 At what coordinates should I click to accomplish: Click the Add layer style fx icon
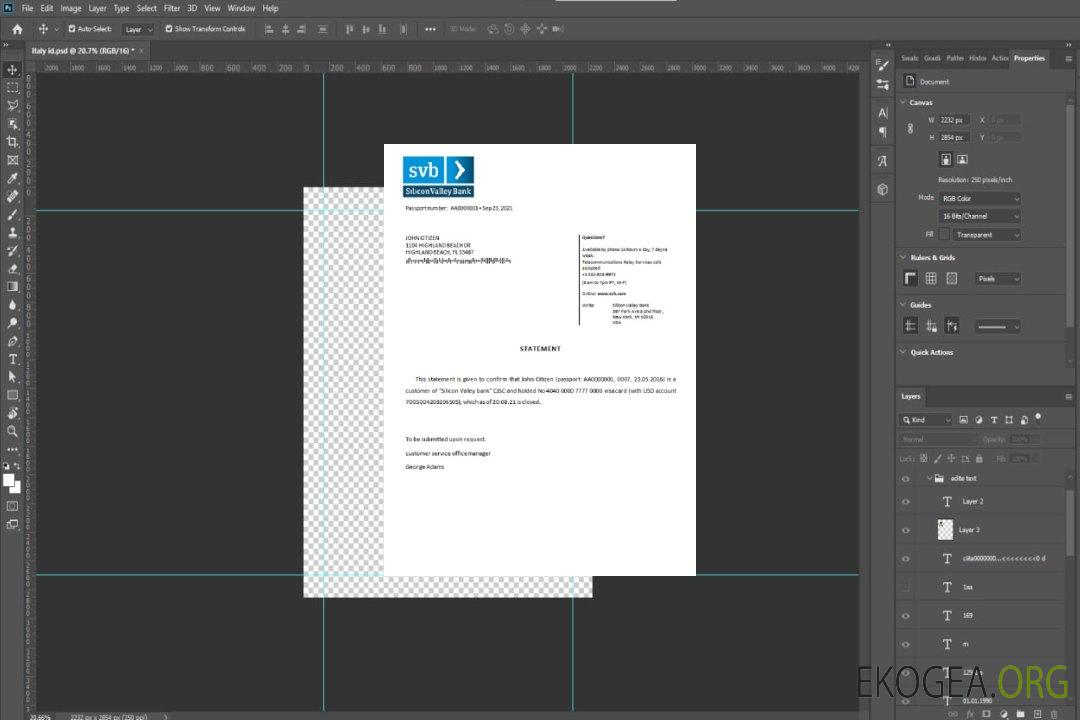[x=970, y=714]
